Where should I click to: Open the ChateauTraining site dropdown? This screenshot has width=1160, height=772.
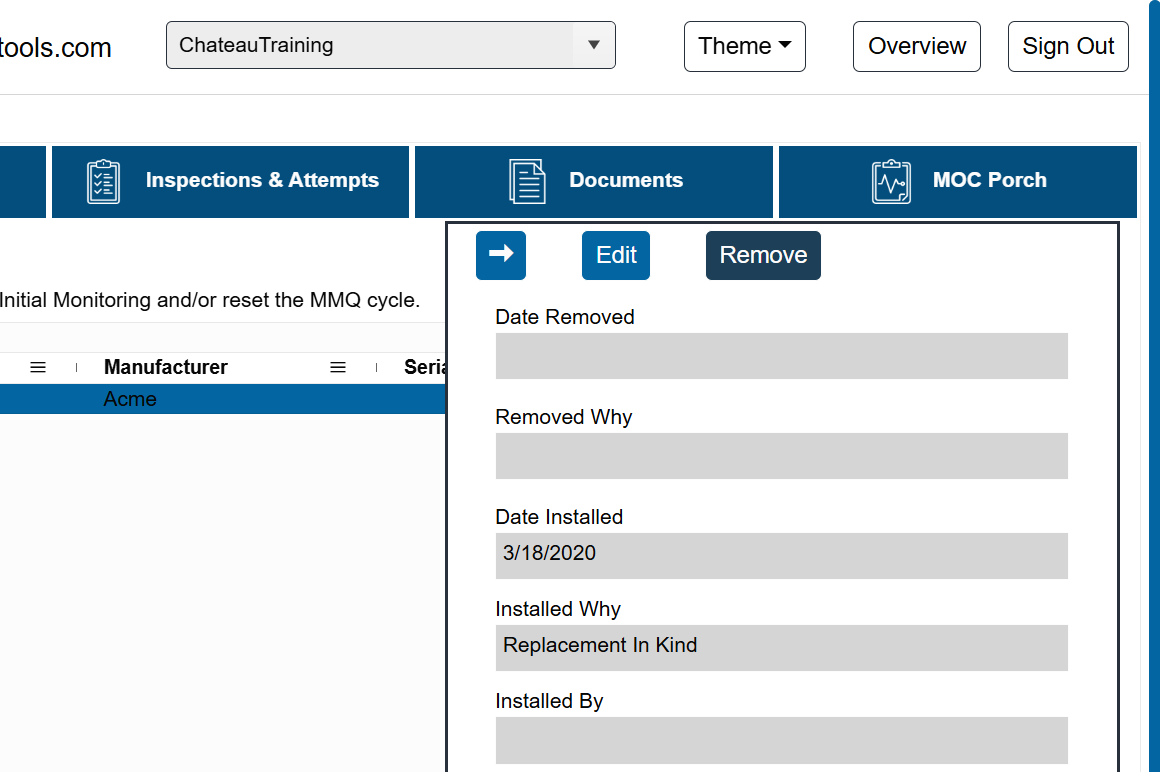(391, 45)
